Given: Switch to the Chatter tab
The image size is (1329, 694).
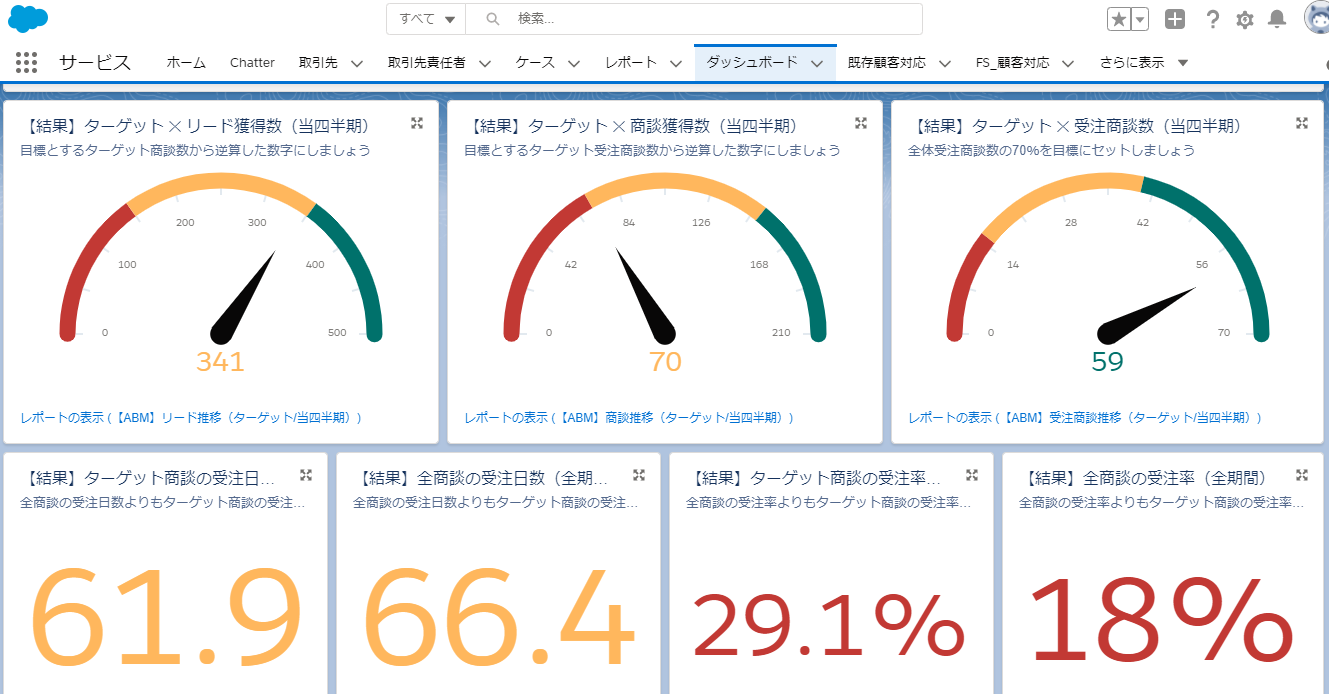Looking at the screenshot, I should pos(252,62).
